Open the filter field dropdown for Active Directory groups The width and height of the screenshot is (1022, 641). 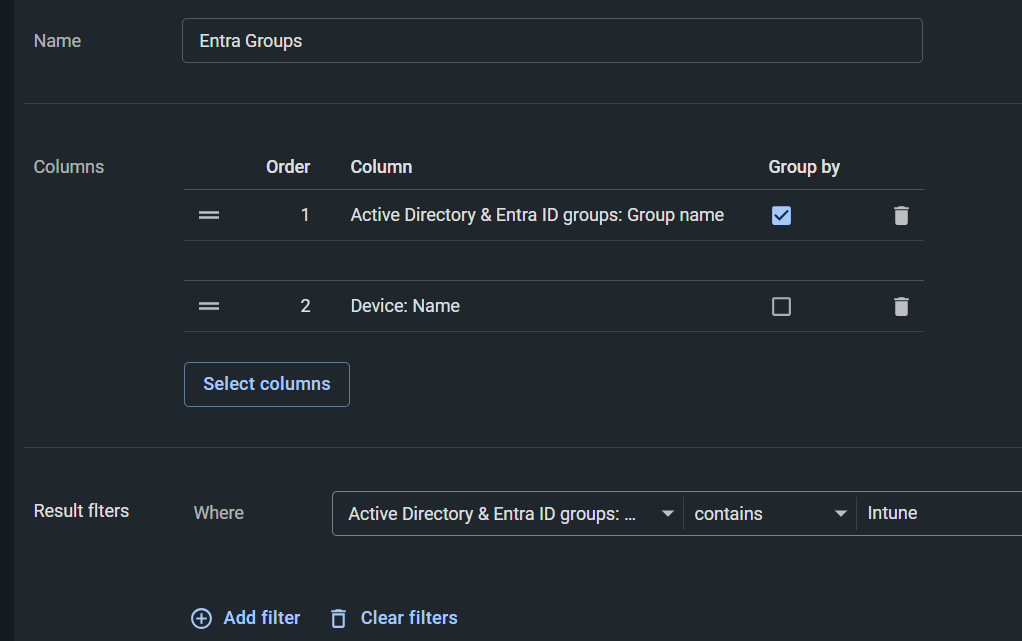pos(508,514)
